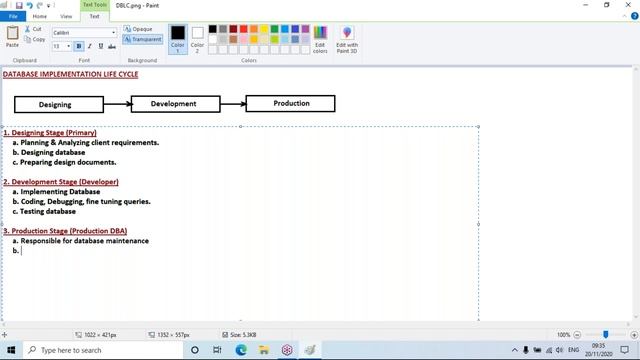
Task: Open the pink flower app on taskbar
Action: click(x=287, y=350)
